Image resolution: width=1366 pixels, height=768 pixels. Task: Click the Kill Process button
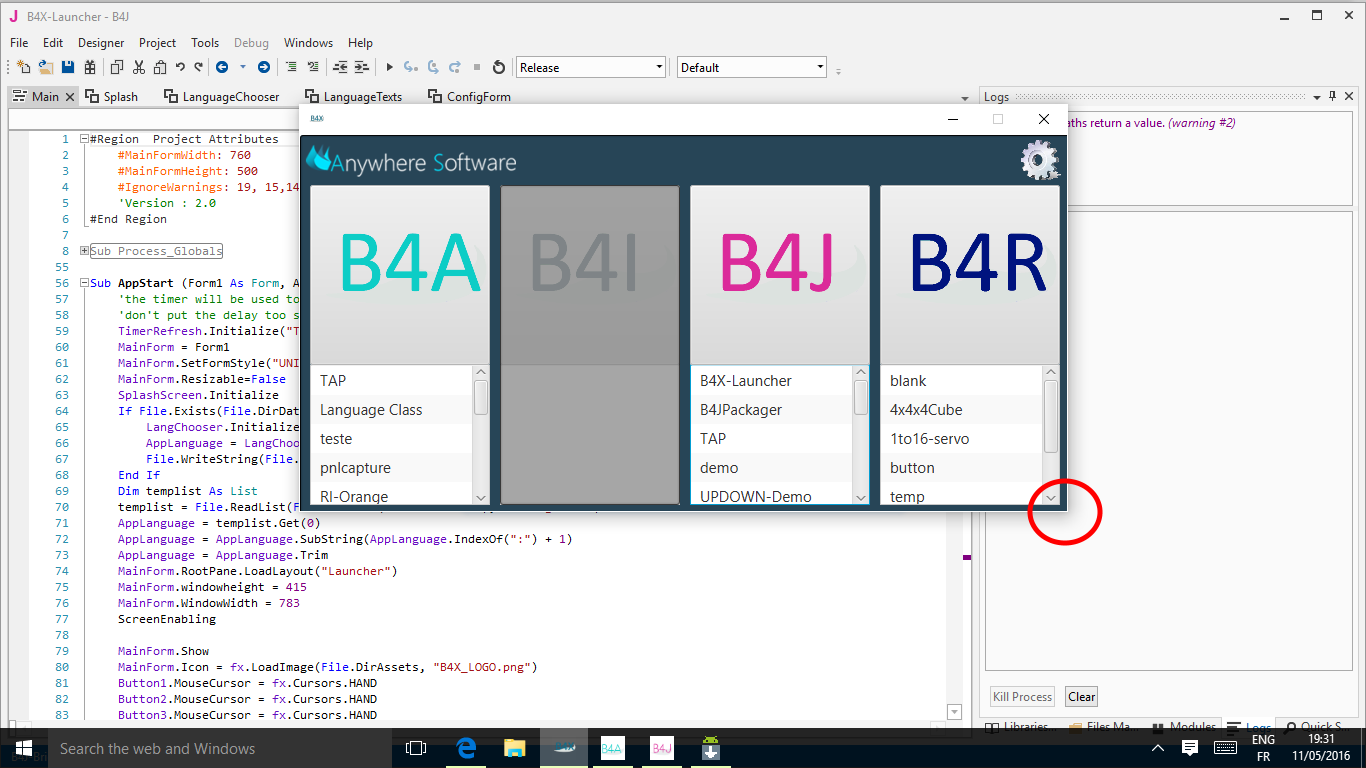pos(1022,697)
